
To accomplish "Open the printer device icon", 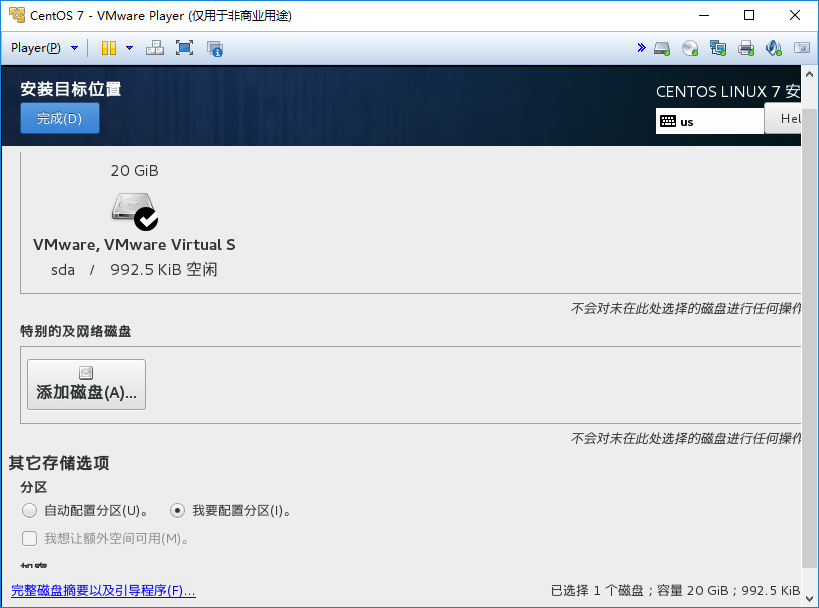I will click(x=746, y=49).
